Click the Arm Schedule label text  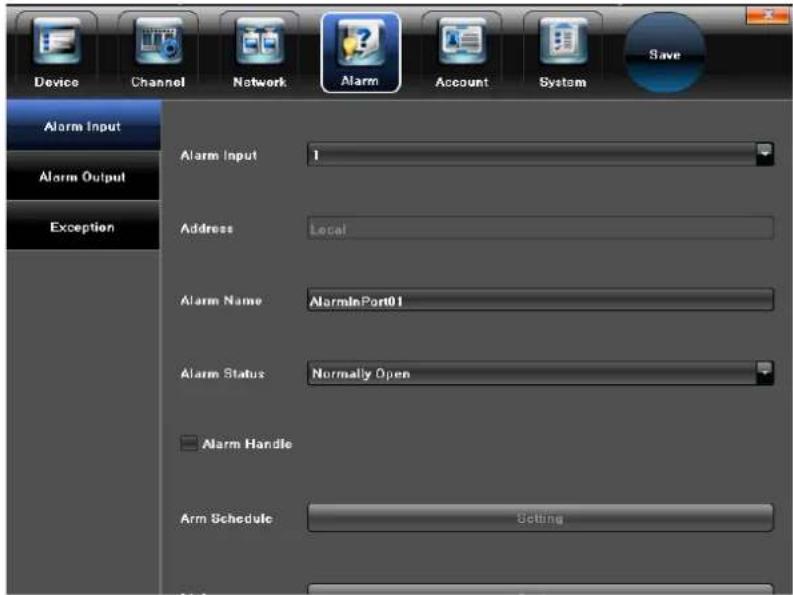pos(227,519)
